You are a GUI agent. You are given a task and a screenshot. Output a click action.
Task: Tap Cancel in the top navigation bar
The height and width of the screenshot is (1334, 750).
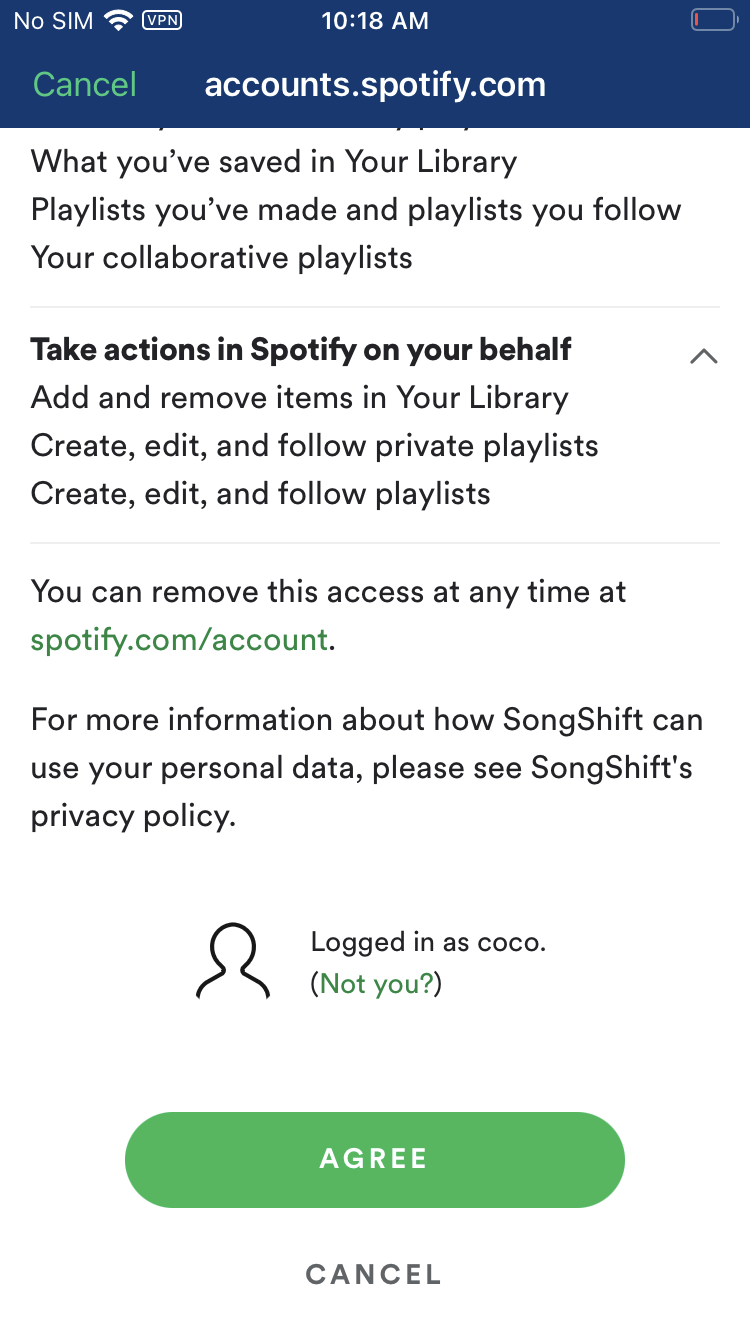pyautogui.click(x=85, y=84)
